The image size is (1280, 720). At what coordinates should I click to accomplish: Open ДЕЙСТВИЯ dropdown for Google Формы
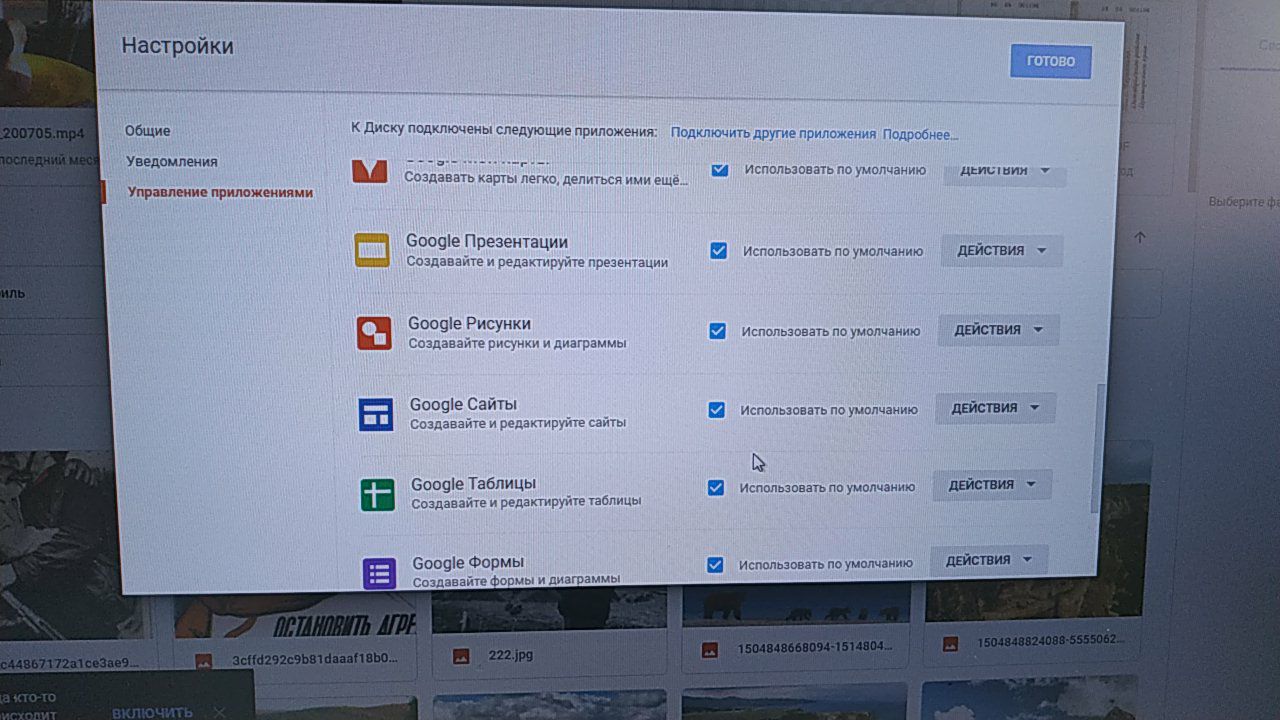(x=989, y=560)
